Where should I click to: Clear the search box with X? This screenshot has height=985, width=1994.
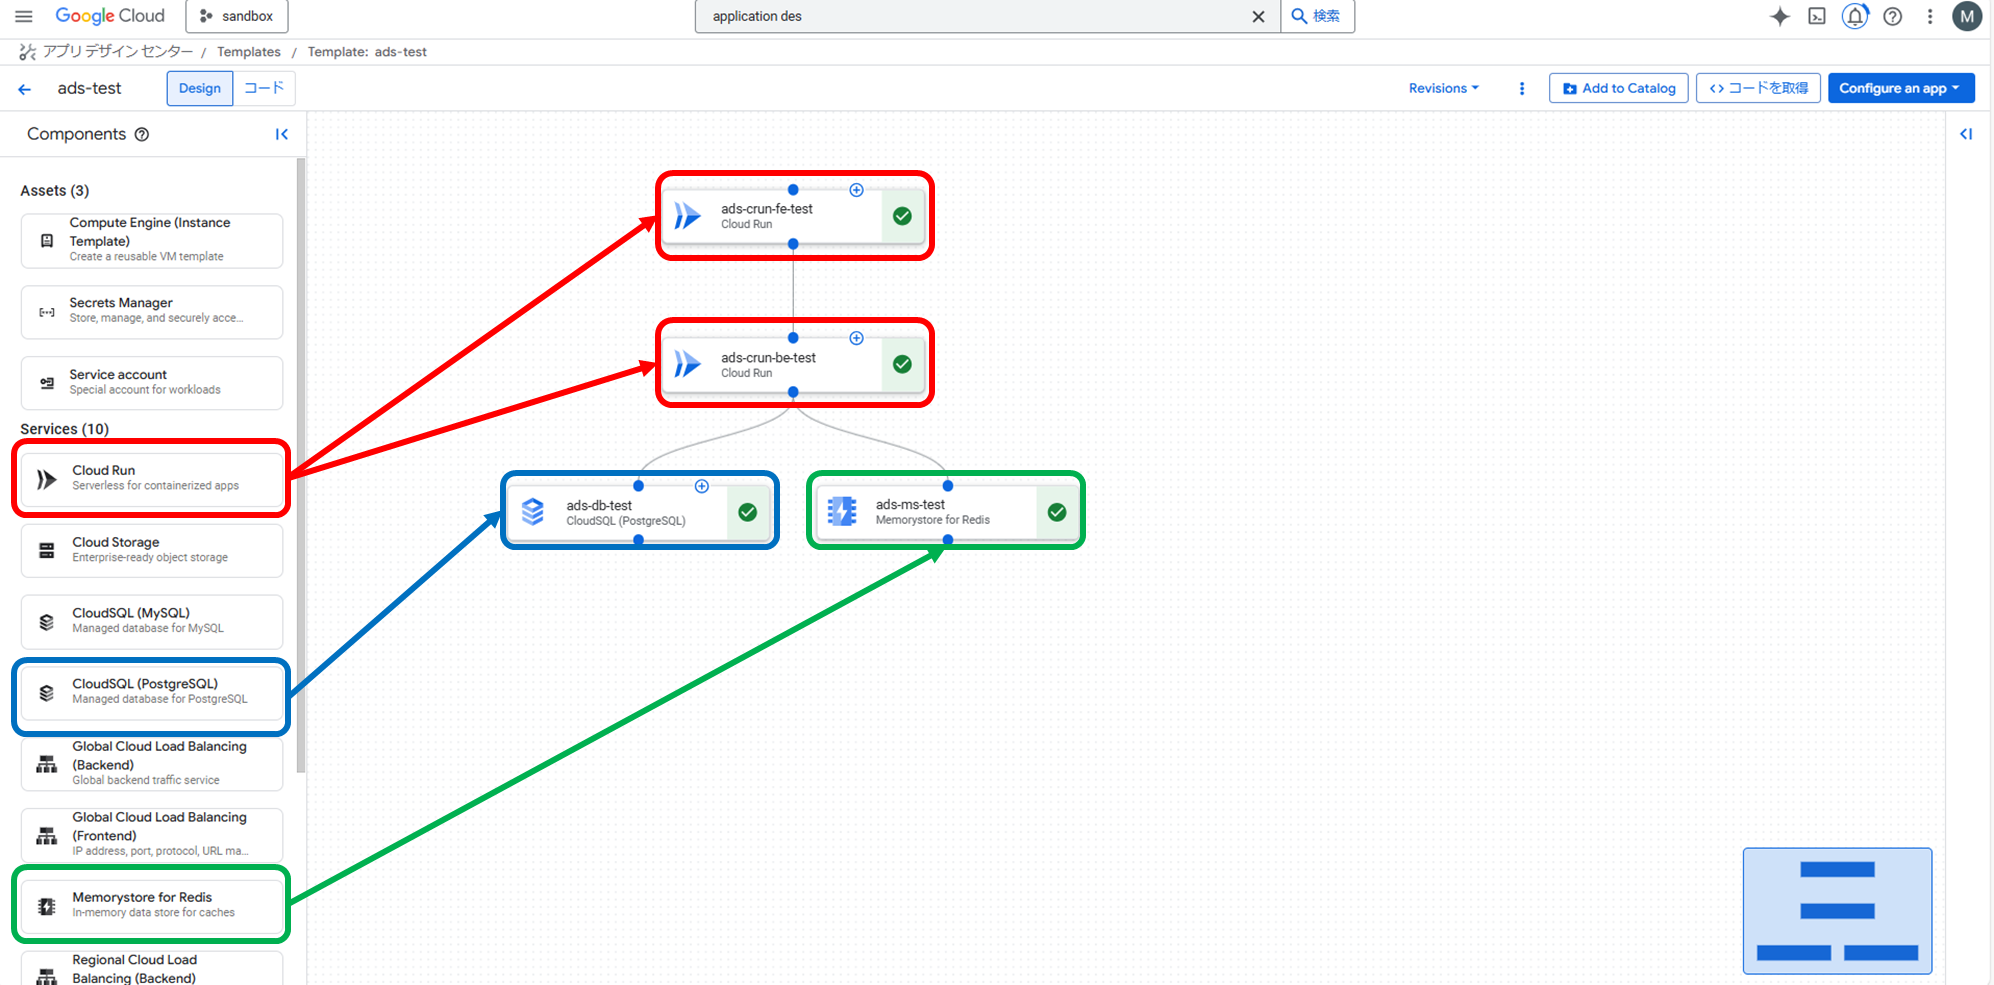point(1258,16)
